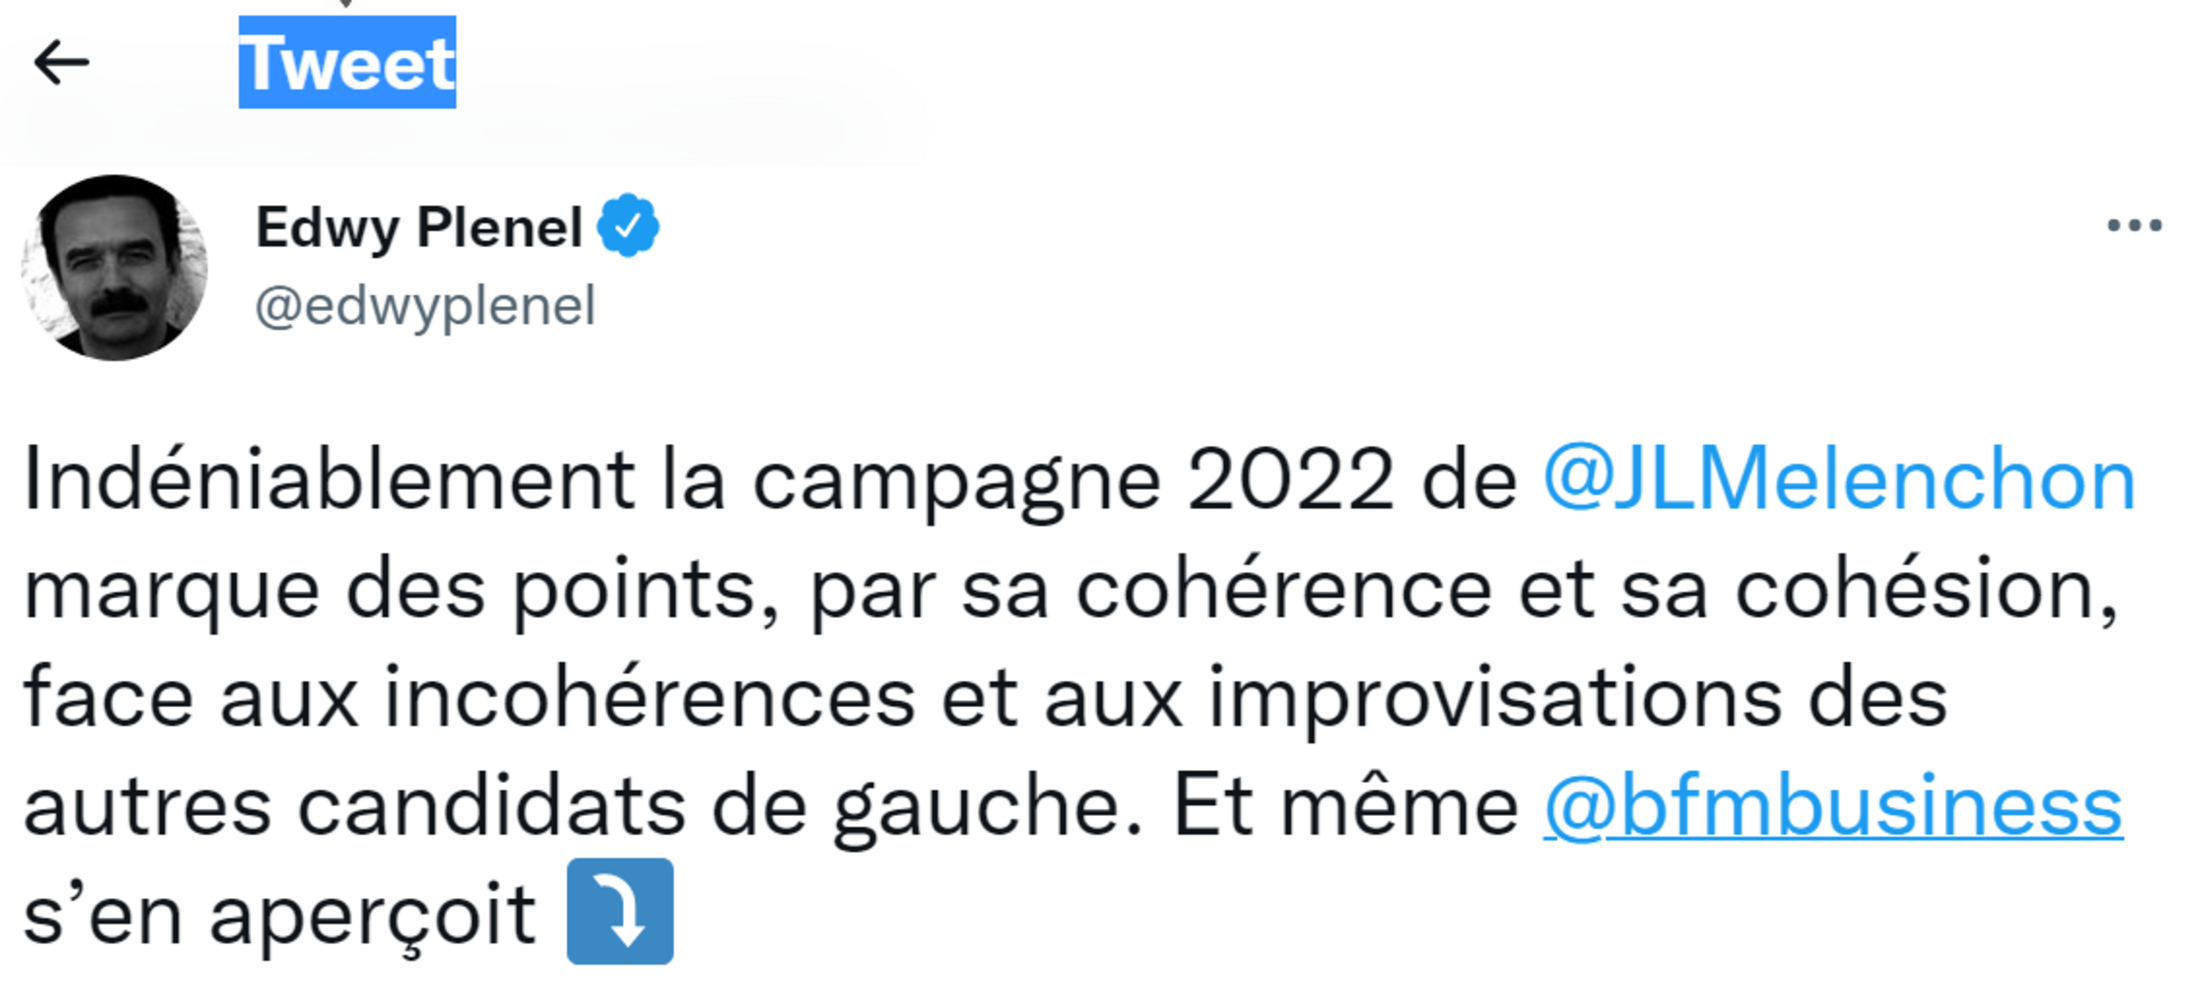
Task: Open Edwy Plenel's profile picture
Action: coord(115,268)
